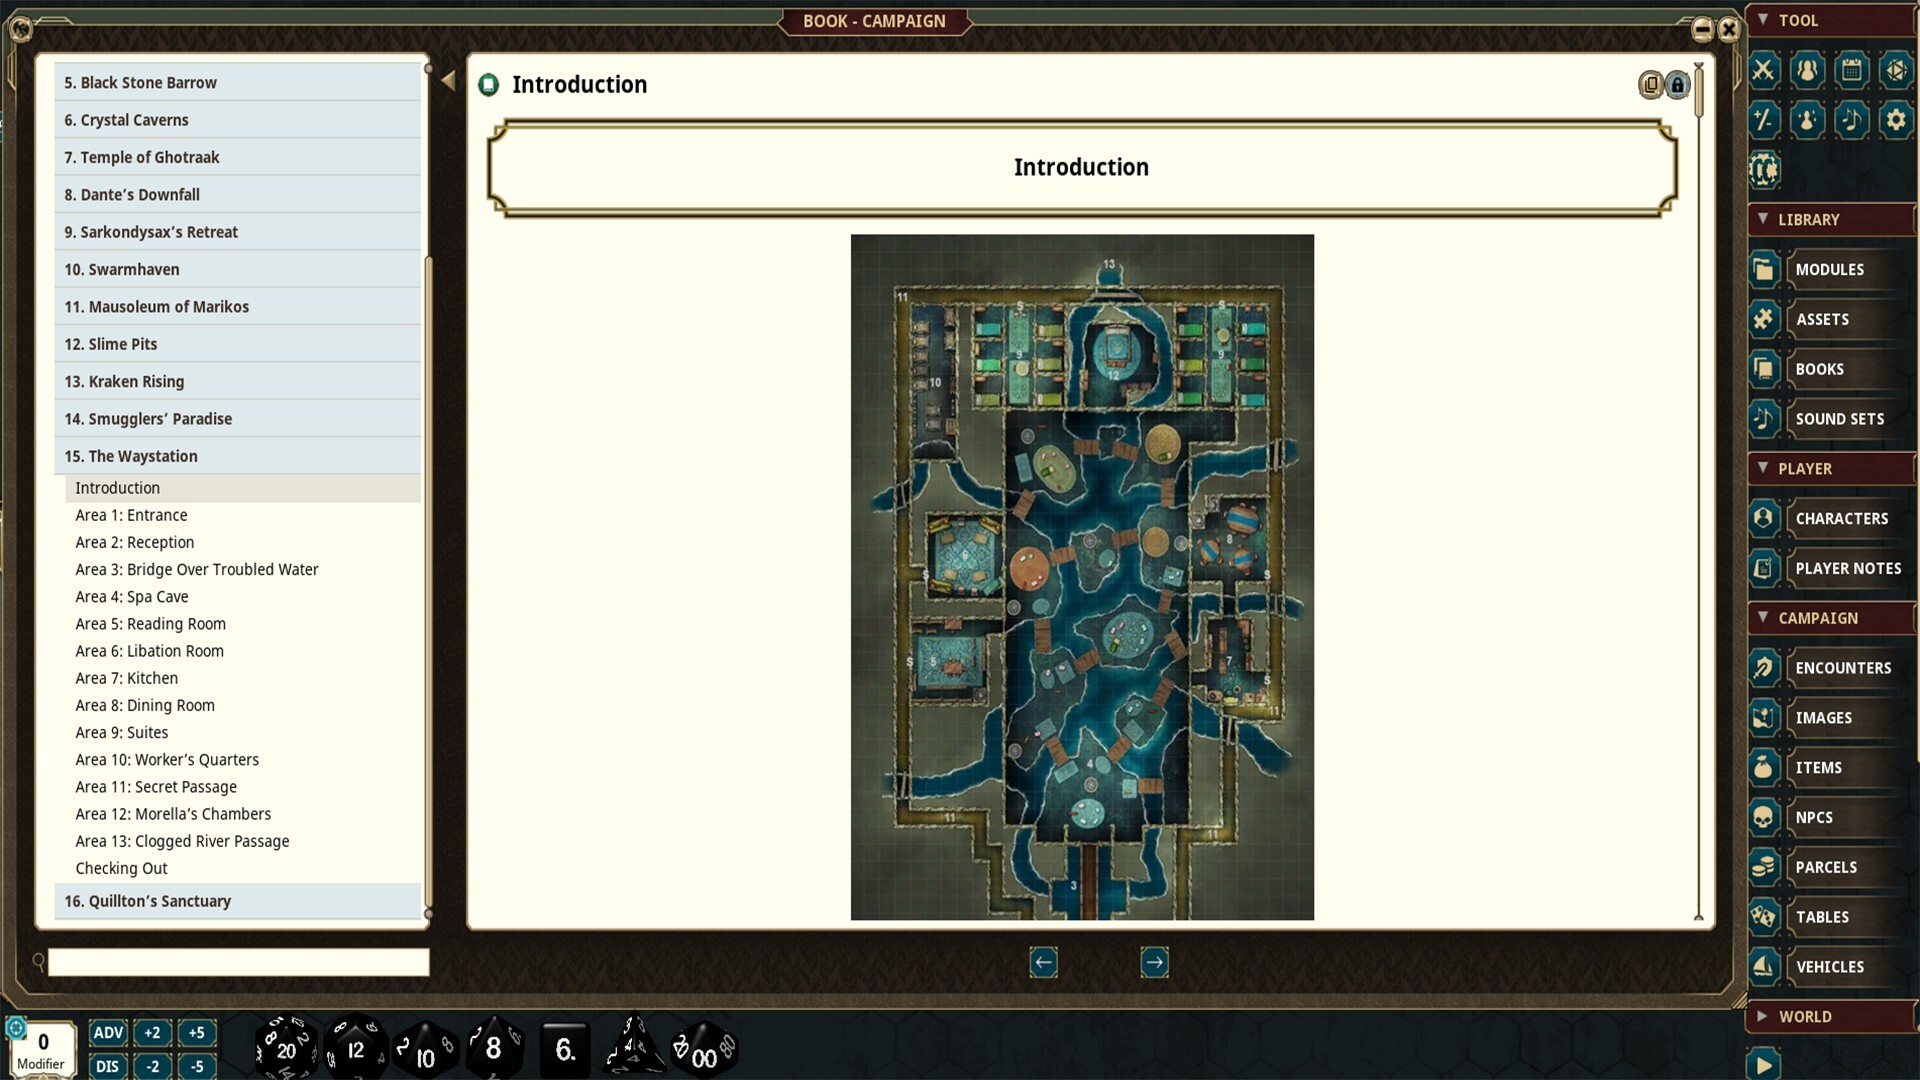The width and height of the screenshot is (1920, 1080).
Task: Click the music notes sound tool
Action: point(1851,121)
